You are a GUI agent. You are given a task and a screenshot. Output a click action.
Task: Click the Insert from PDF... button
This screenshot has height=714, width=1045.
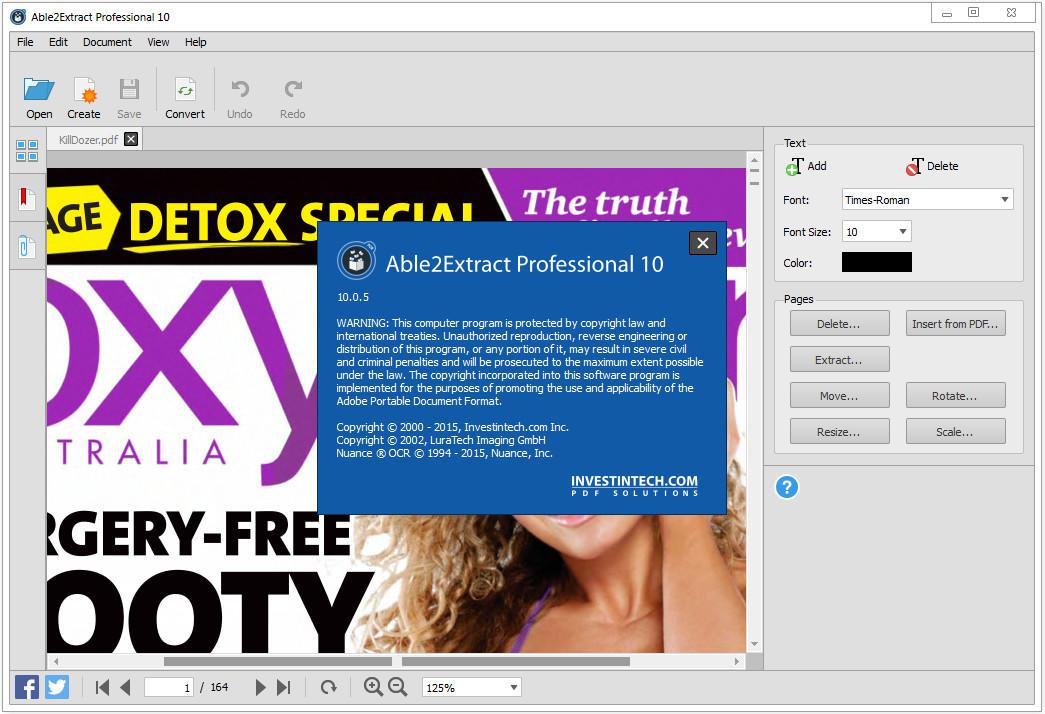956,323
